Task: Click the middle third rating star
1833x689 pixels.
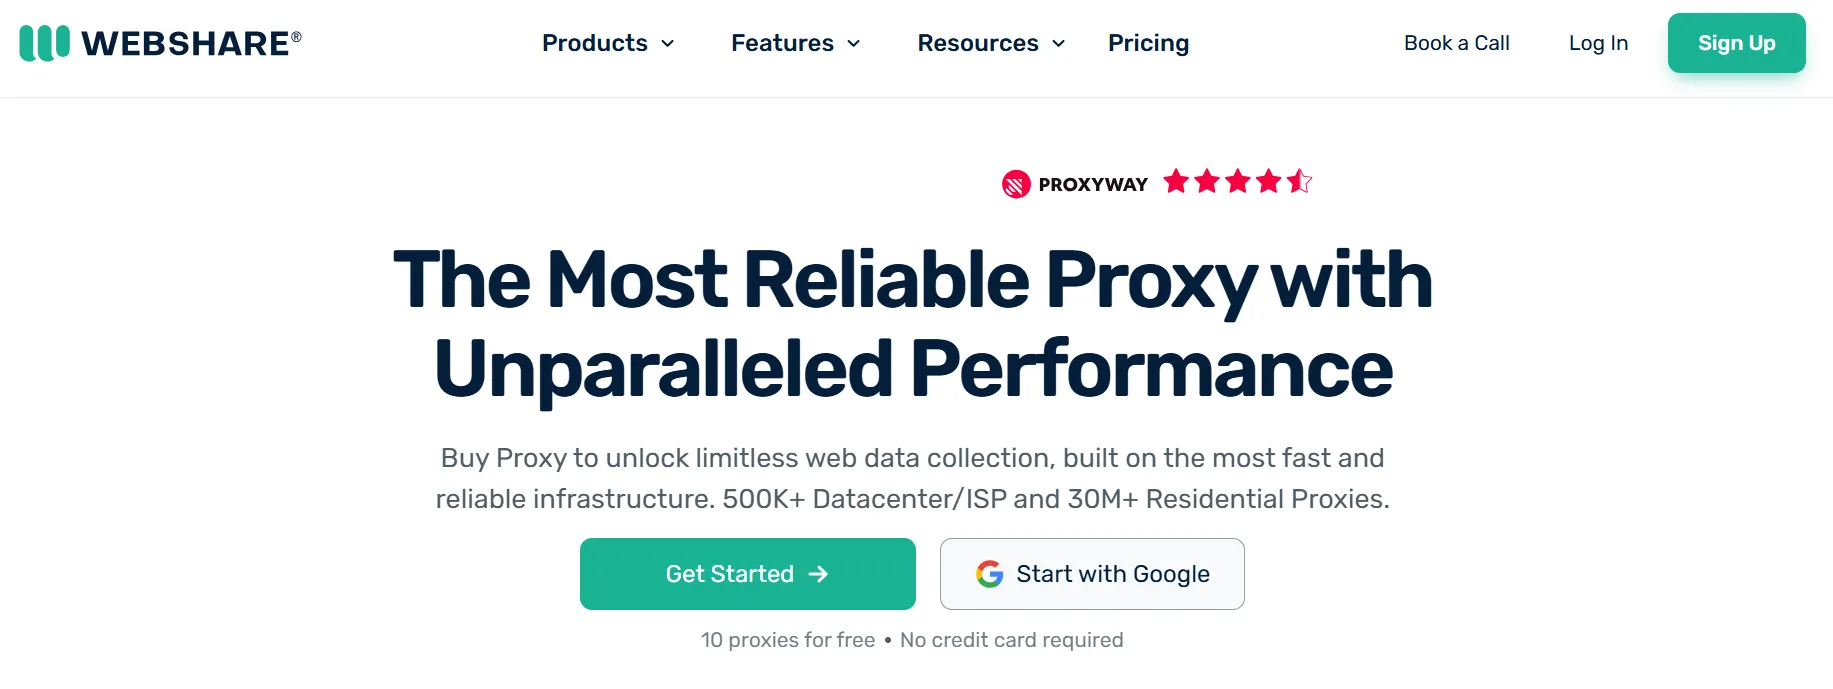Action: tap(1238, 181)
